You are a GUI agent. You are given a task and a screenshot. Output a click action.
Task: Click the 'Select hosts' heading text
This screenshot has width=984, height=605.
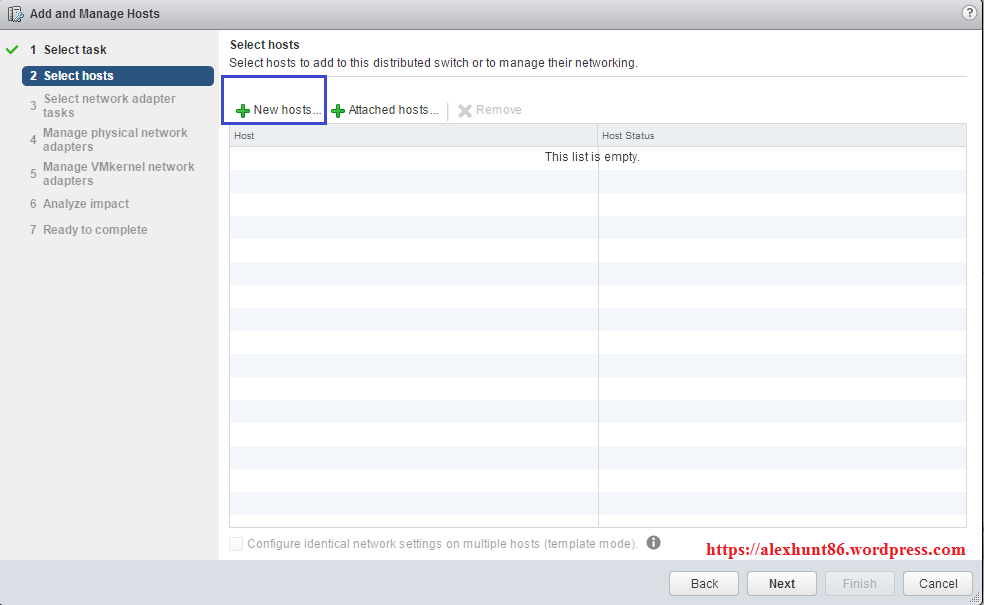[x=265, y=45]
